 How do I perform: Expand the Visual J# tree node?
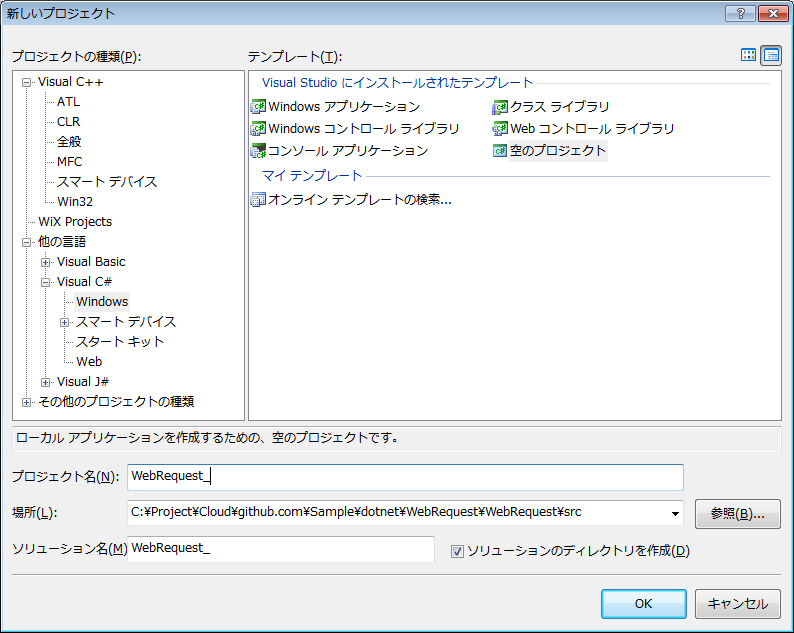click(x=46, y=382)
